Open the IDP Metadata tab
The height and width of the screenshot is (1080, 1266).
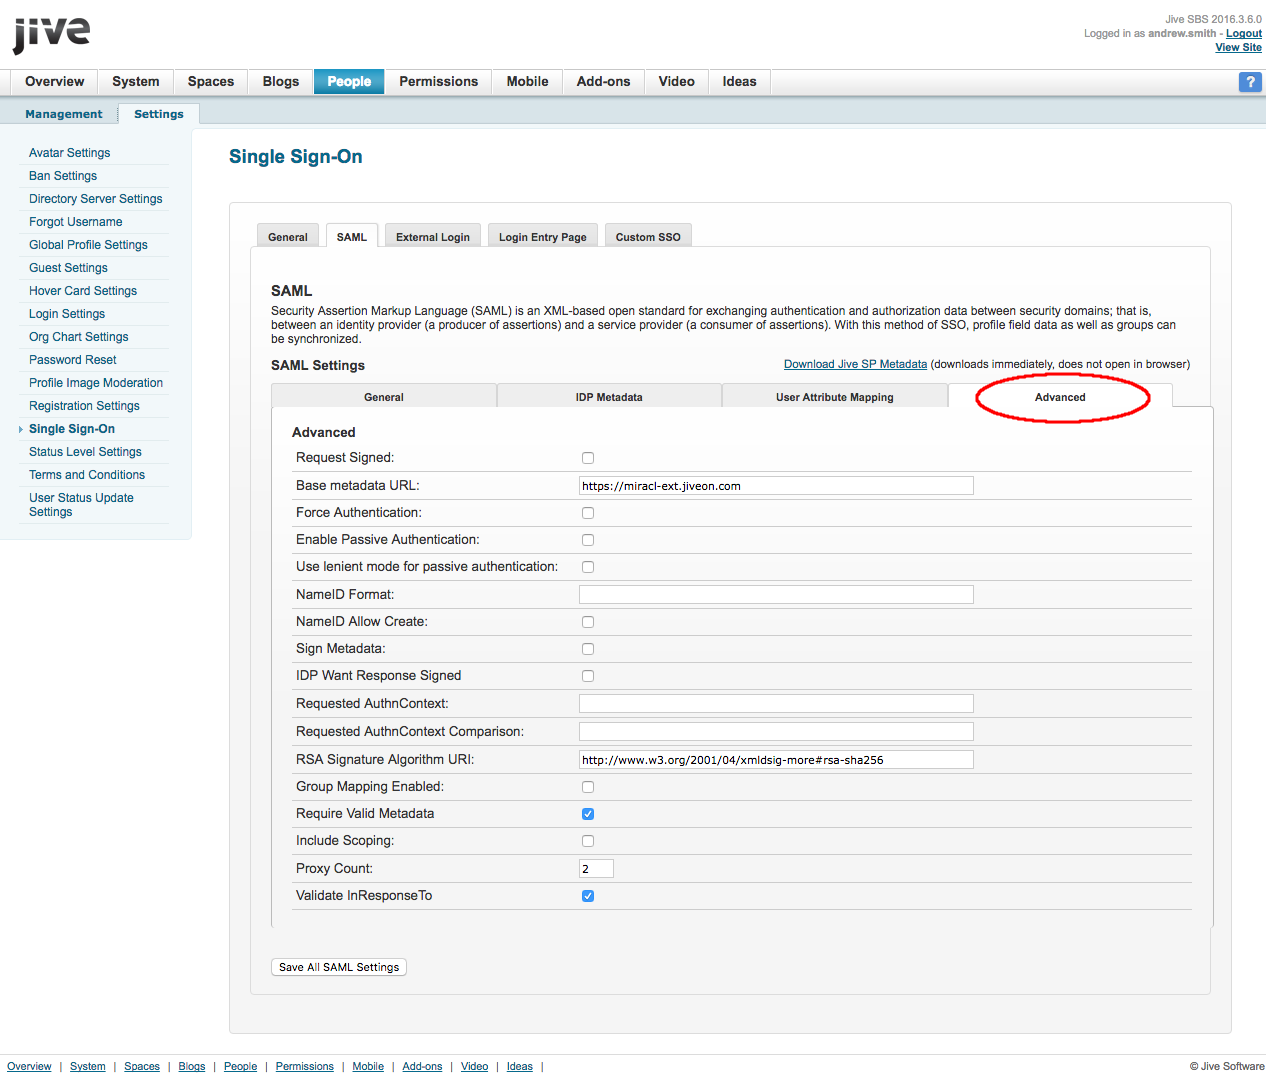coord(609,396)
